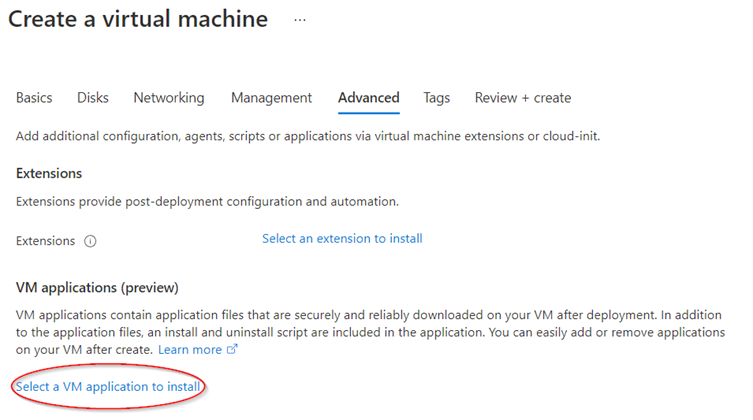The height and width of the screenshot is (420, 753).
Task: Click external link icon after Learn more
Action: tap(233, 350)
